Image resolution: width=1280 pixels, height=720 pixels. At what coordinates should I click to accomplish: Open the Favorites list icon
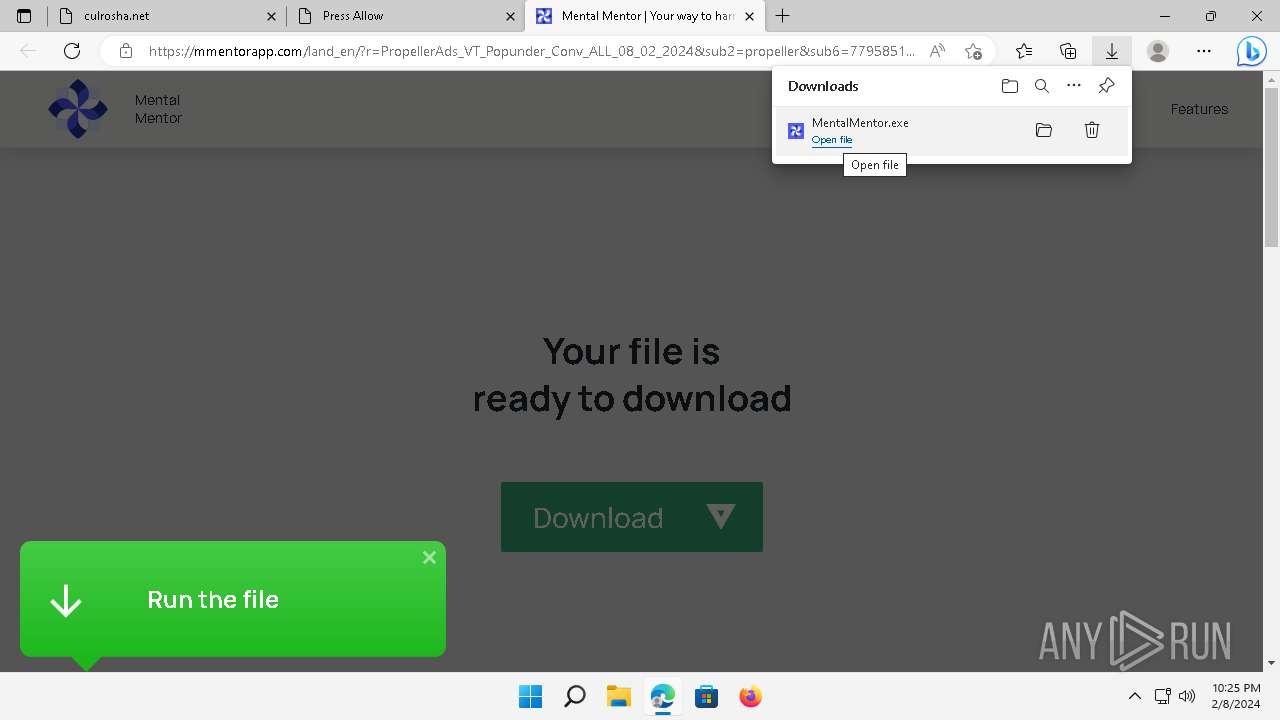point(1024,51)
